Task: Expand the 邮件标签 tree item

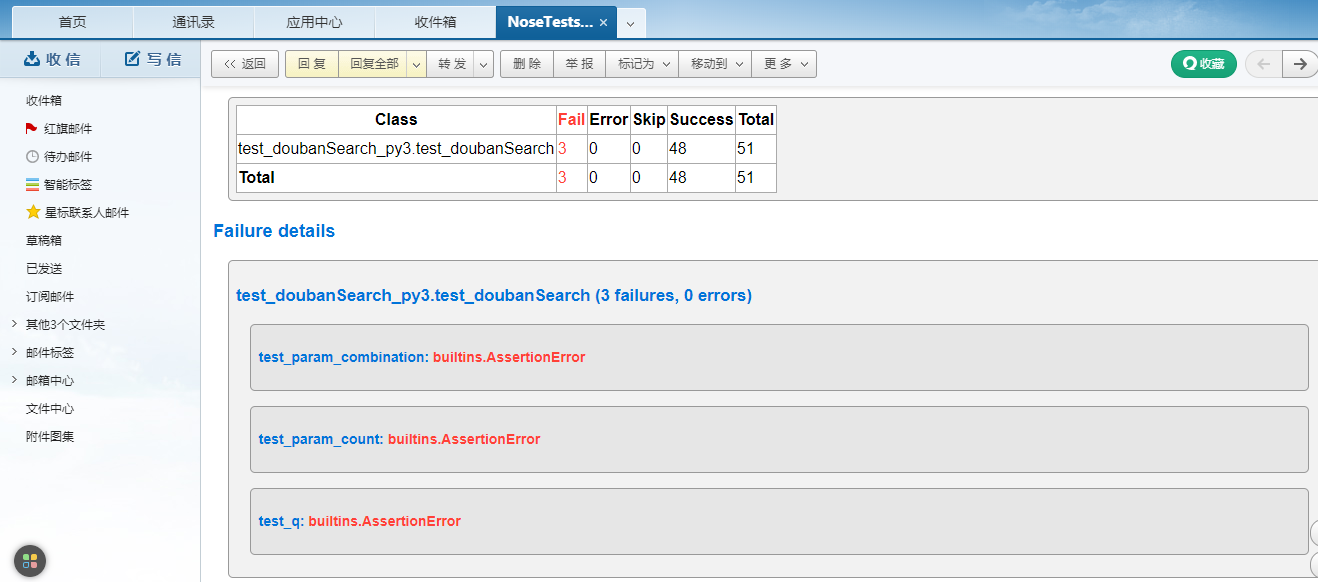Action: [x=13, y=353]
